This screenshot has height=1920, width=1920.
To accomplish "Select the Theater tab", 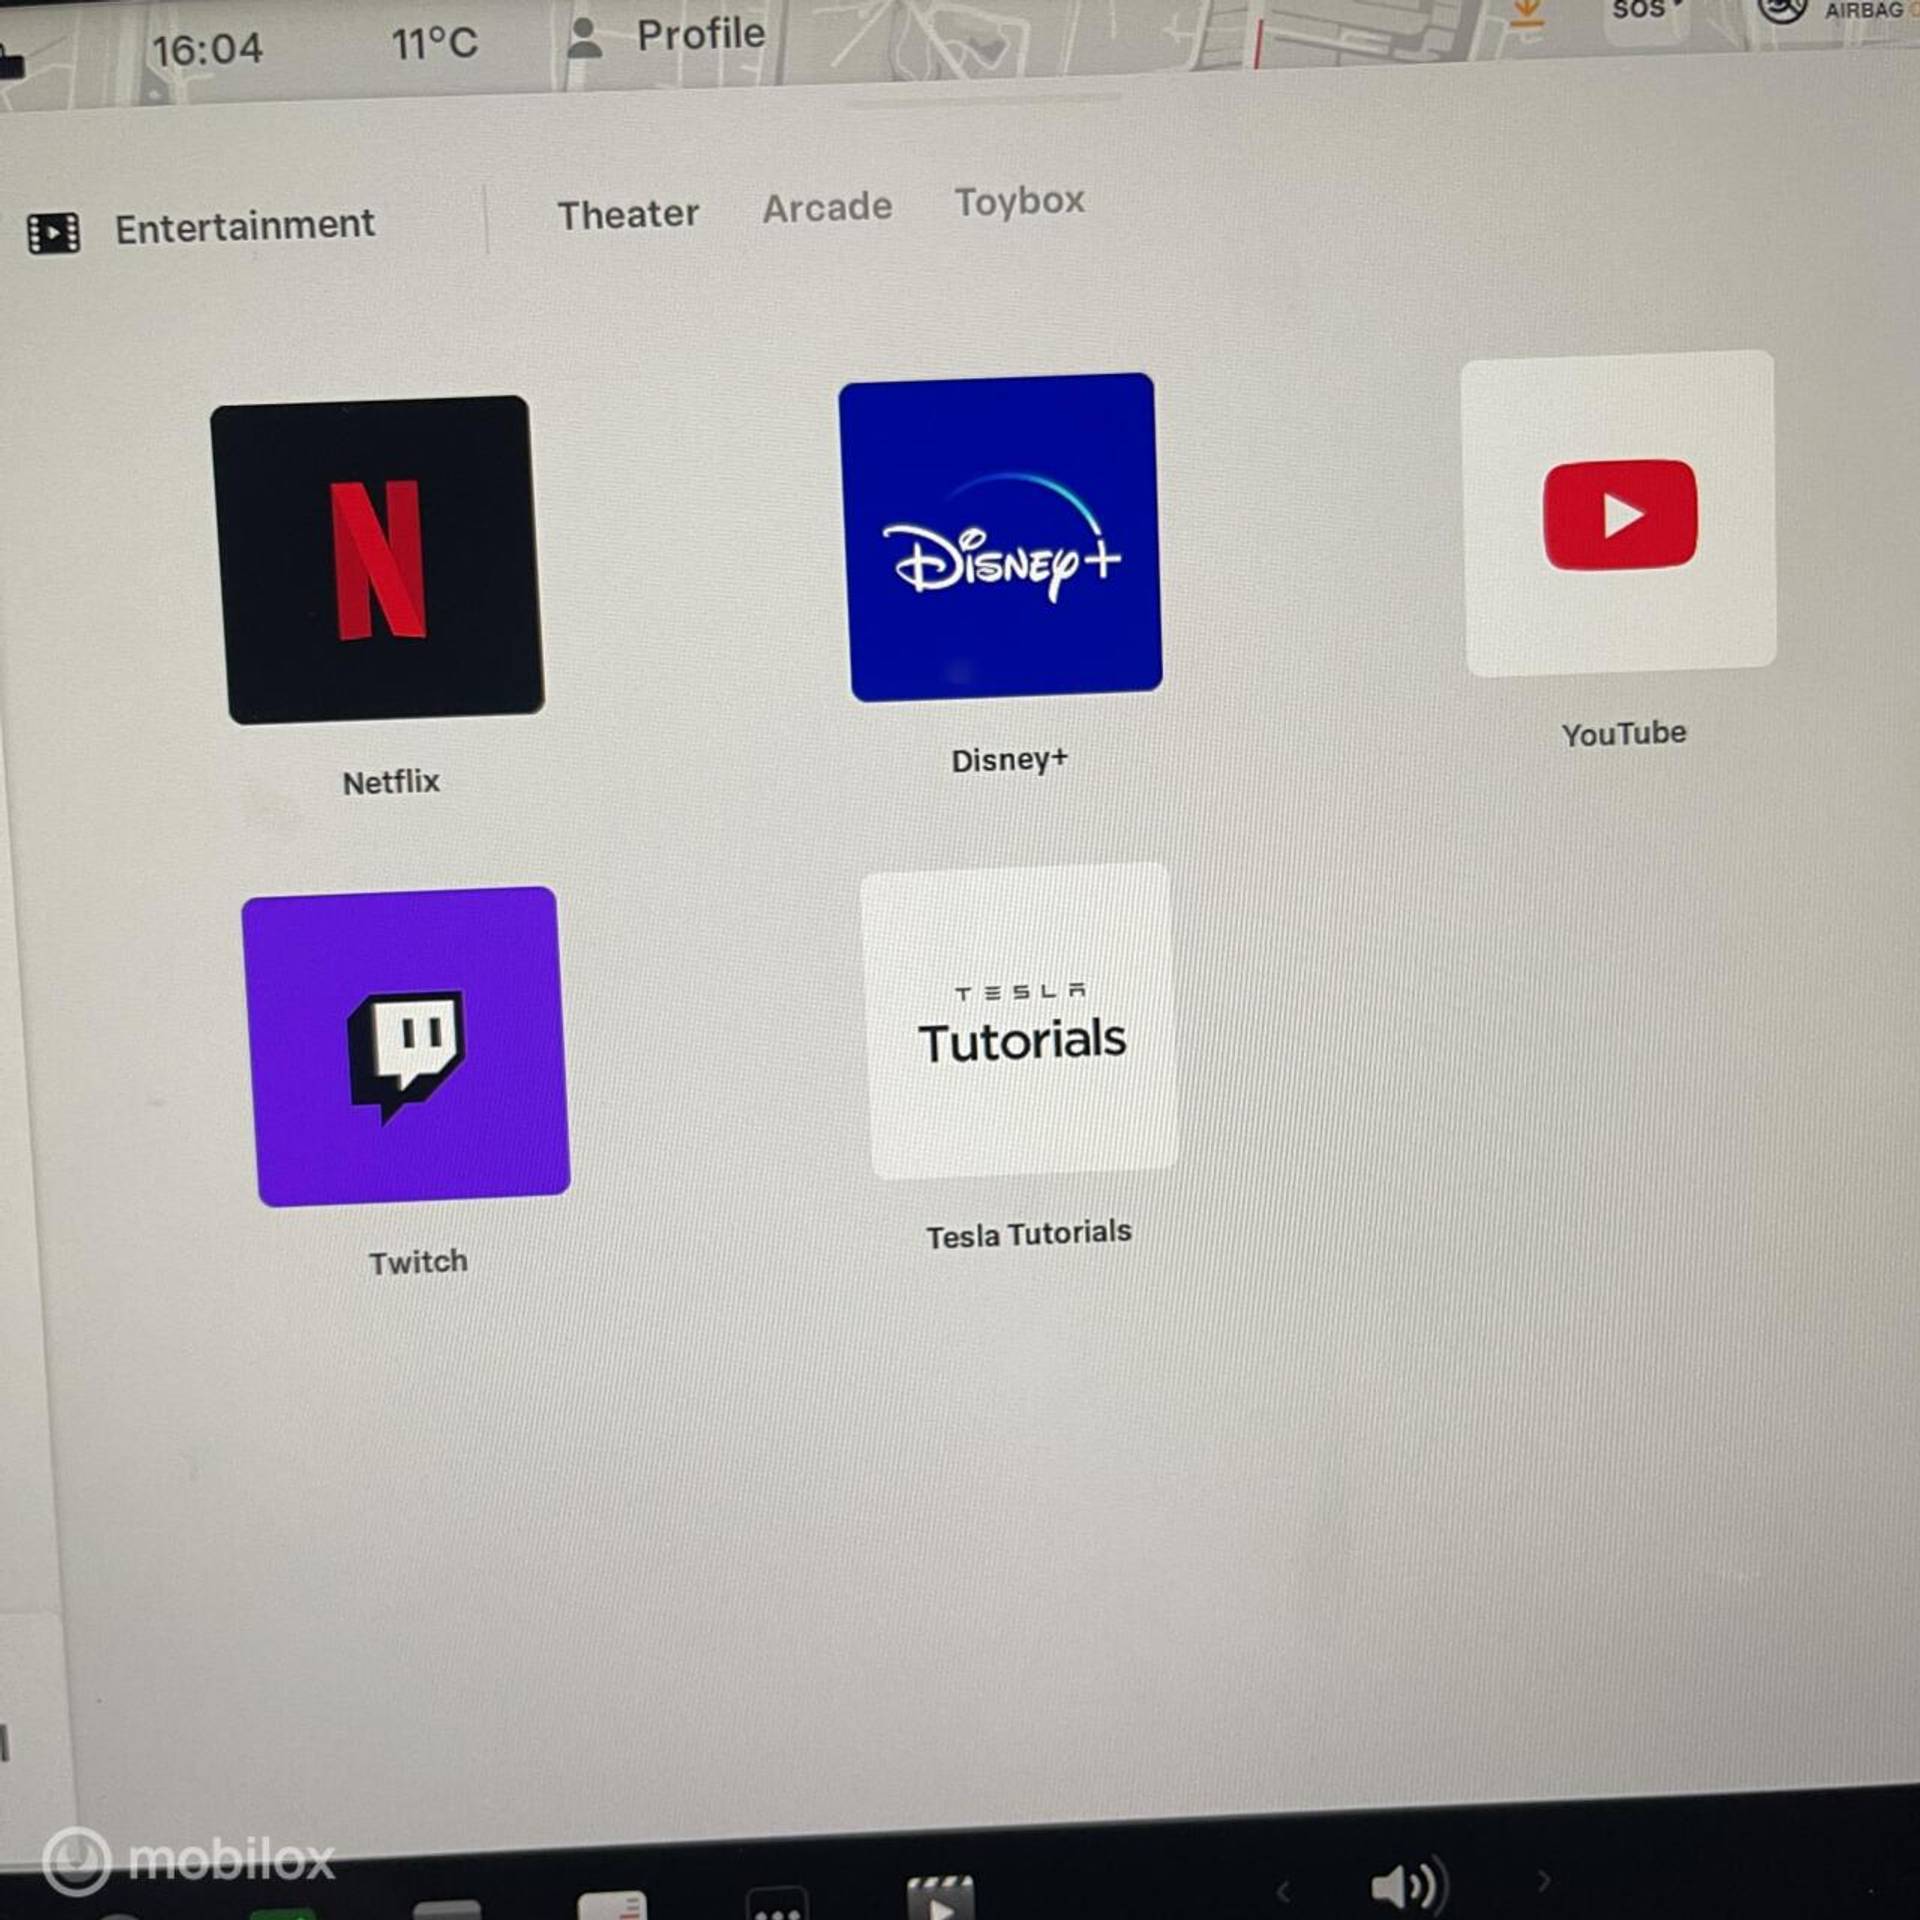I will (628, 214).
